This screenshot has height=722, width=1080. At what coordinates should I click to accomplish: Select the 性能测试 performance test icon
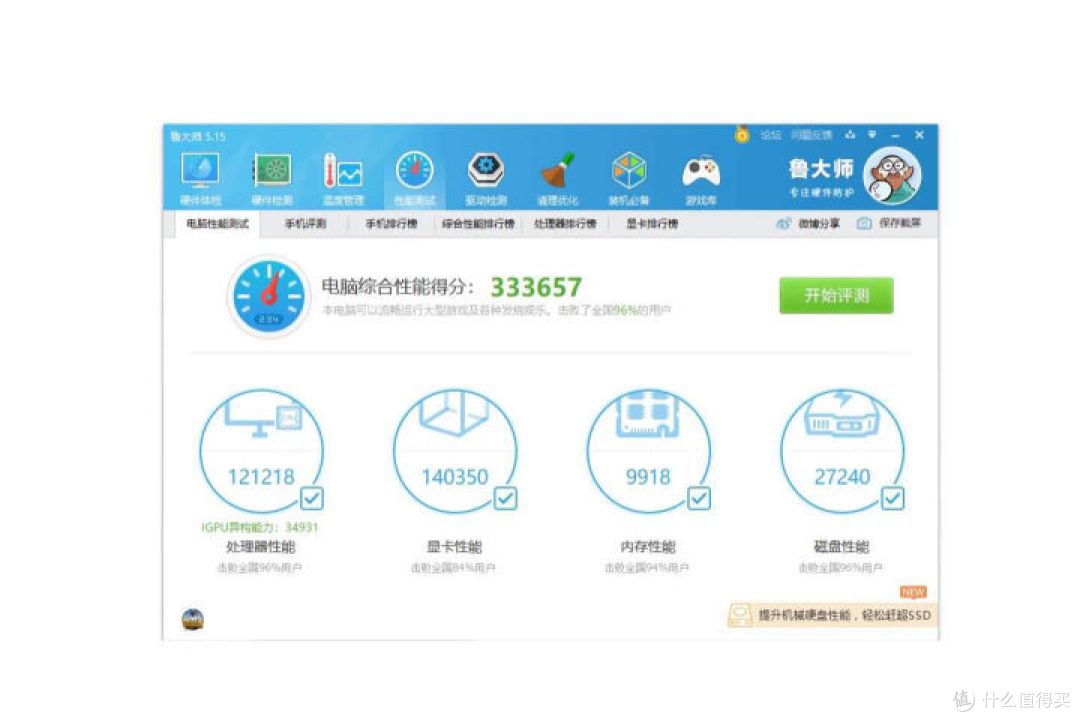tap(415, 170)
